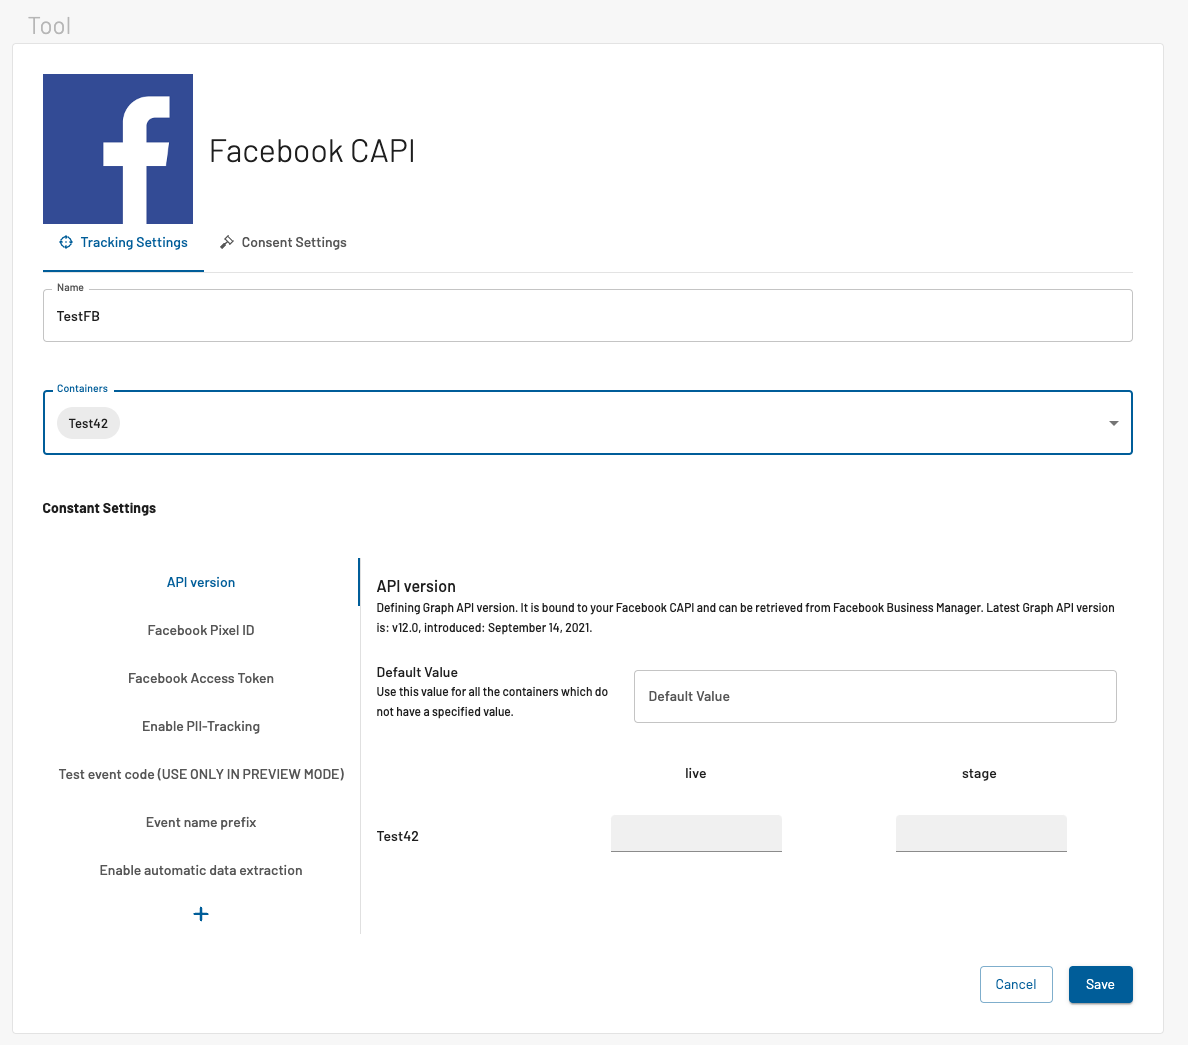Click the Default Value input field
The width and height of the screenshot is (1188, 1045).
(x=875, y=696)
